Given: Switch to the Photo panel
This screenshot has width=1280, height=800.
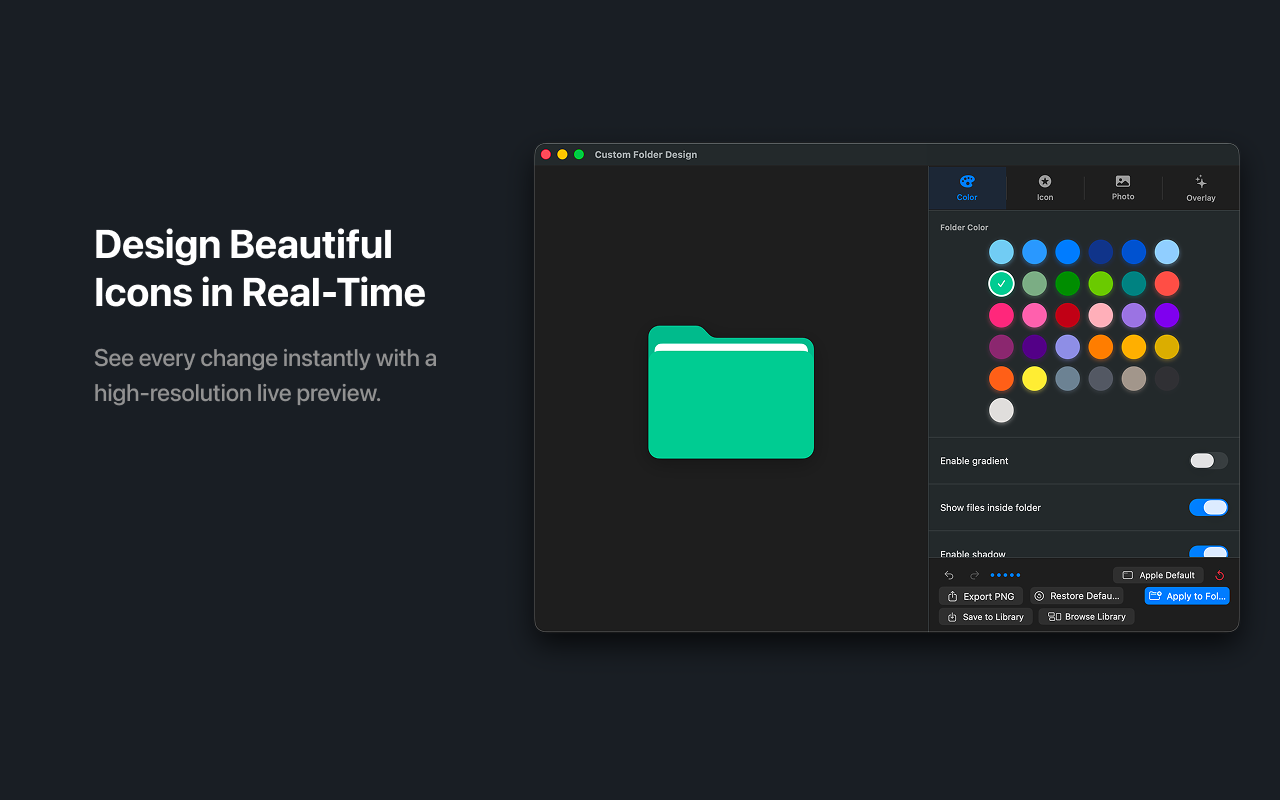Looking at the screenshot, I should click(x=1122, y=188).
